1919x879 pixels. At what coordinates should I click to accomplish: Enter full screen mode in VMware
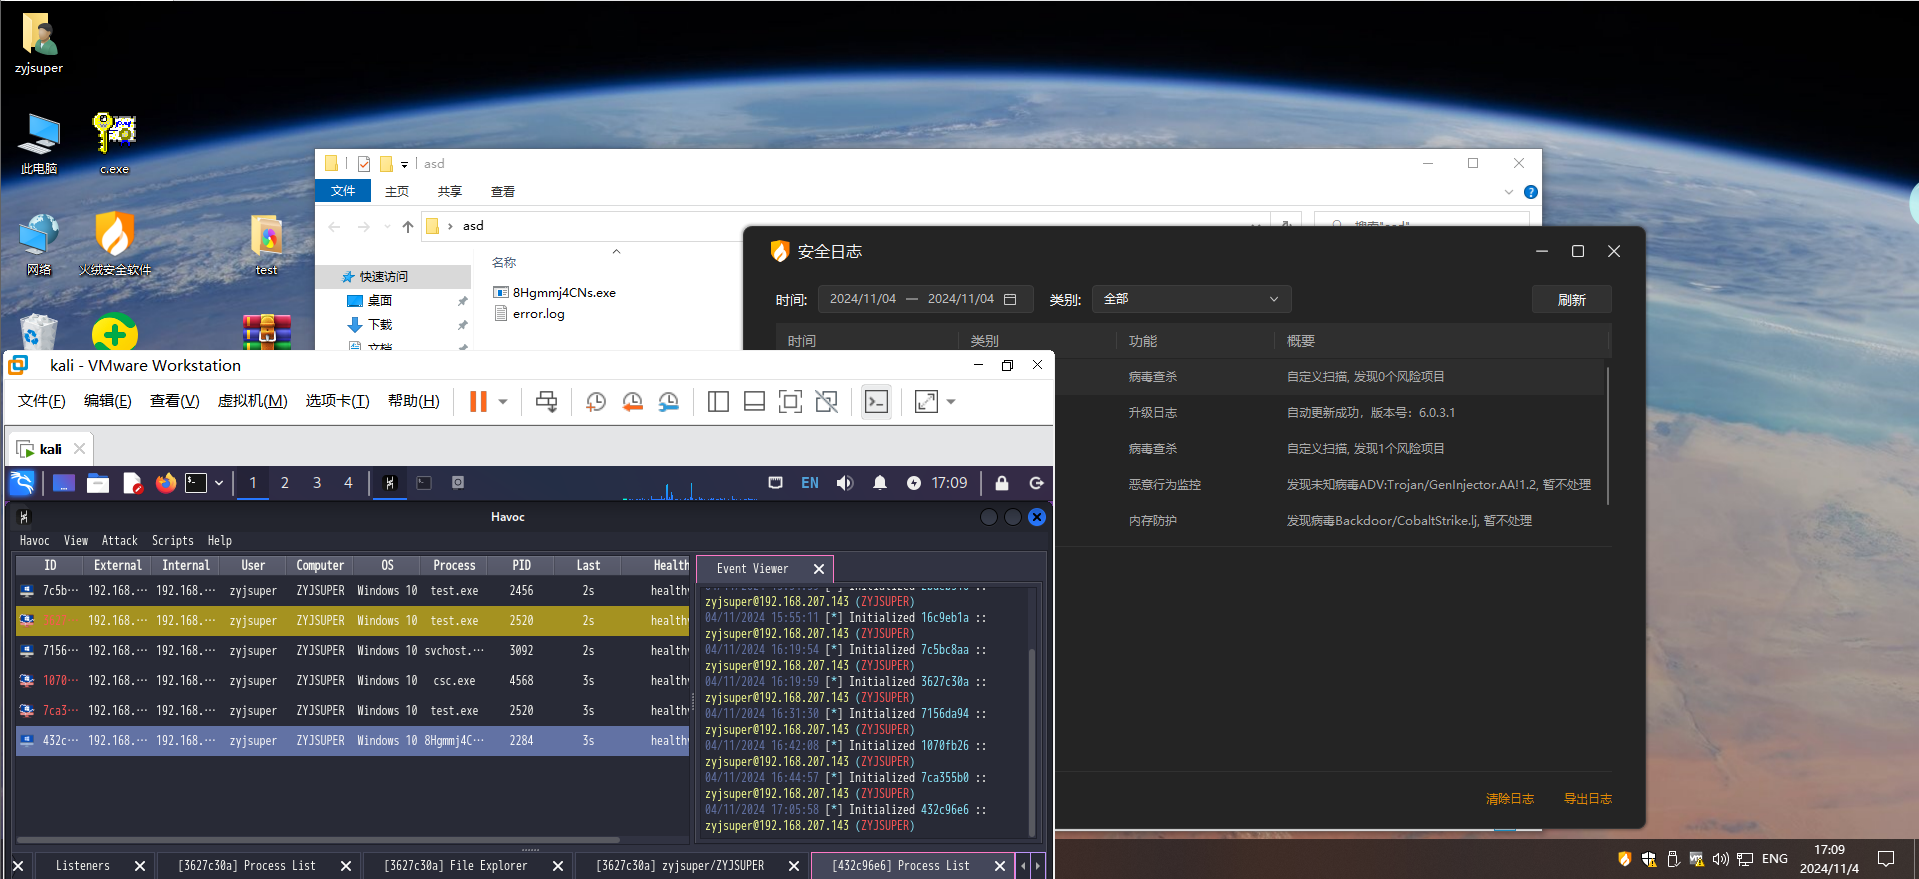tap(790, 402)
